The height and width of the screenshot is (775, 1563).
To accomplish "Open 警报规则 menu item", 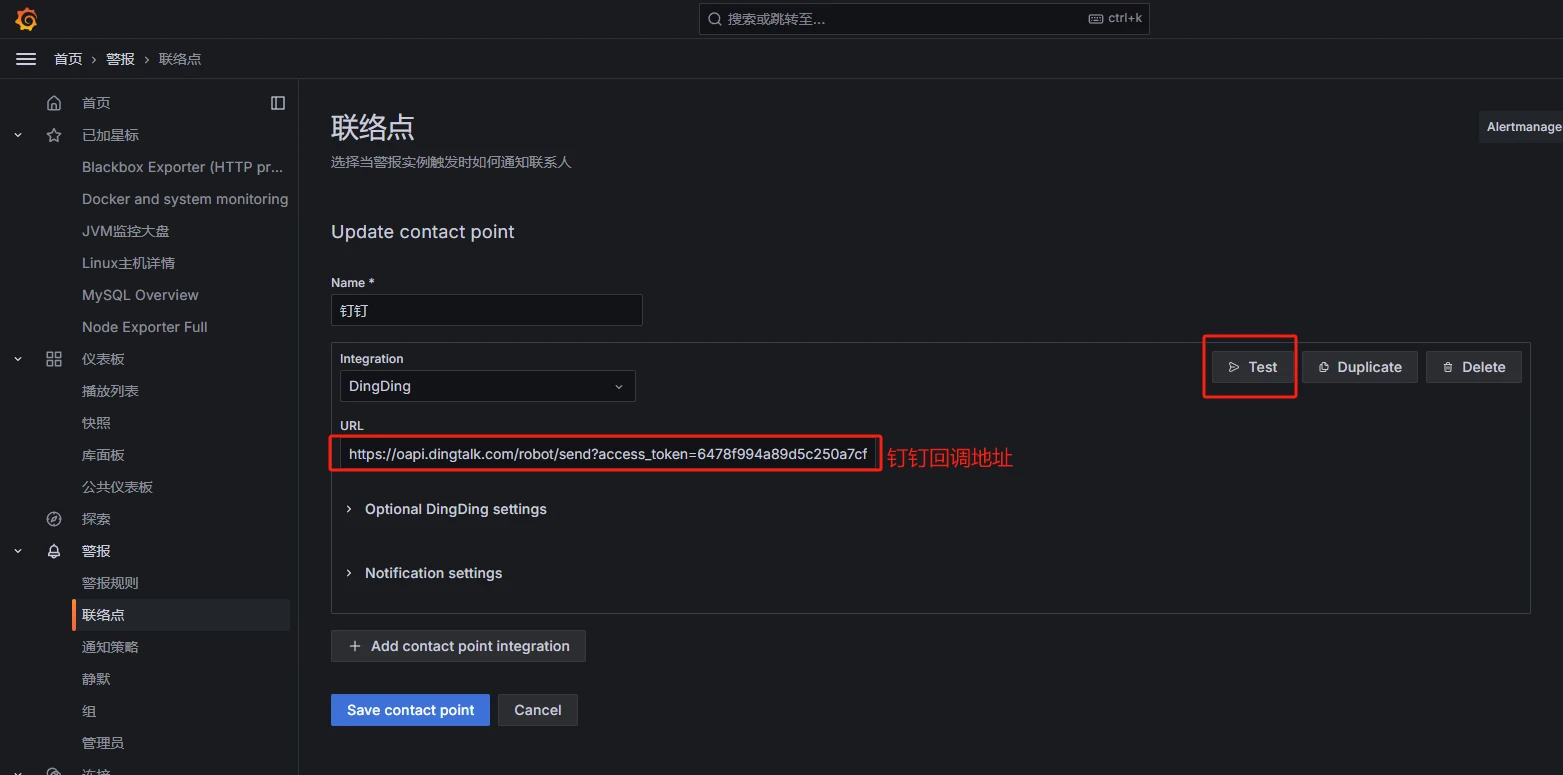I will pyautogui.click(x=110, y=583).
